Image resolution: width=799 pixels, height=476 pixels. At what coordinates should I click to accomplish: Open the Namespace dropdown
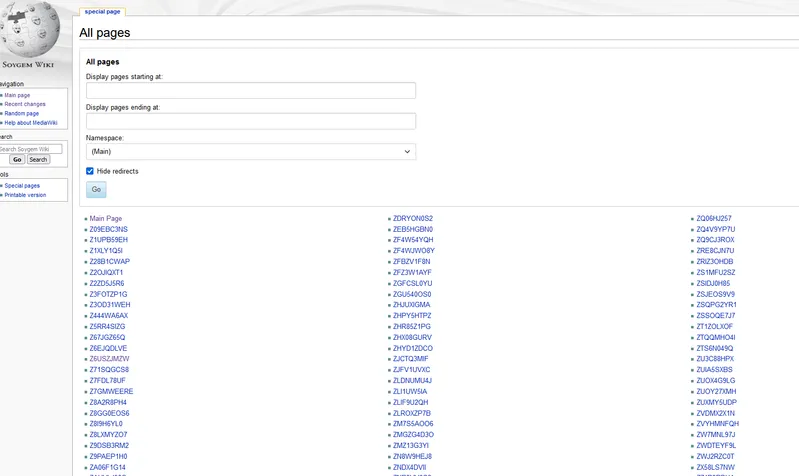[x=250, y=152]
